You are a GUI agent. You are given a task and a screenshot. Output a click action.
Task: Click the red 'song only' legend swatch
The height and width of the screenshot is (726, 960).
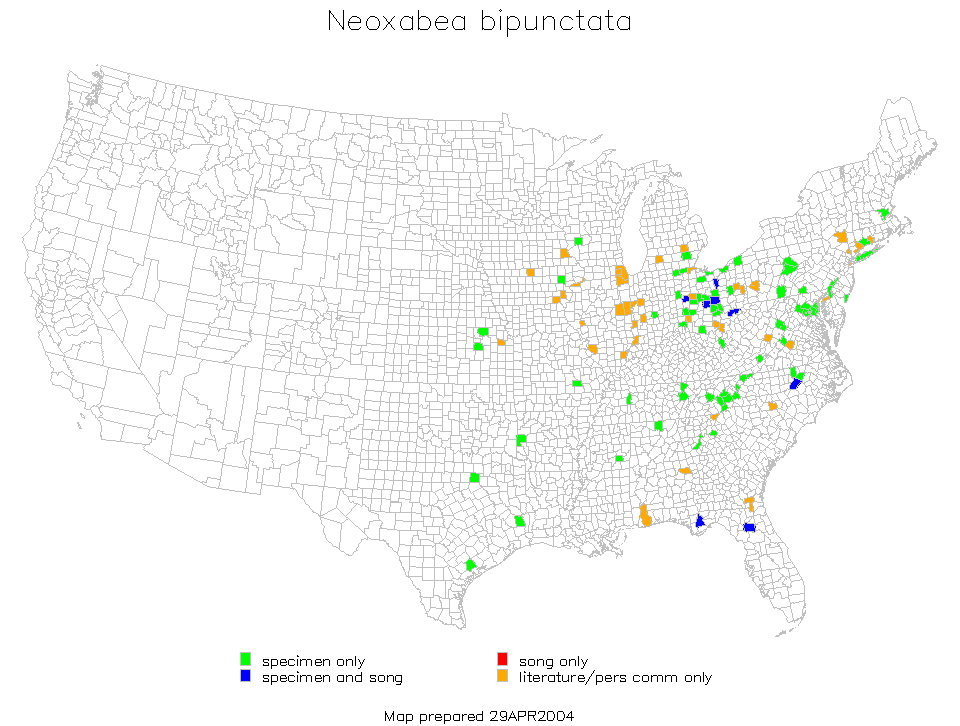coord(502,660)
